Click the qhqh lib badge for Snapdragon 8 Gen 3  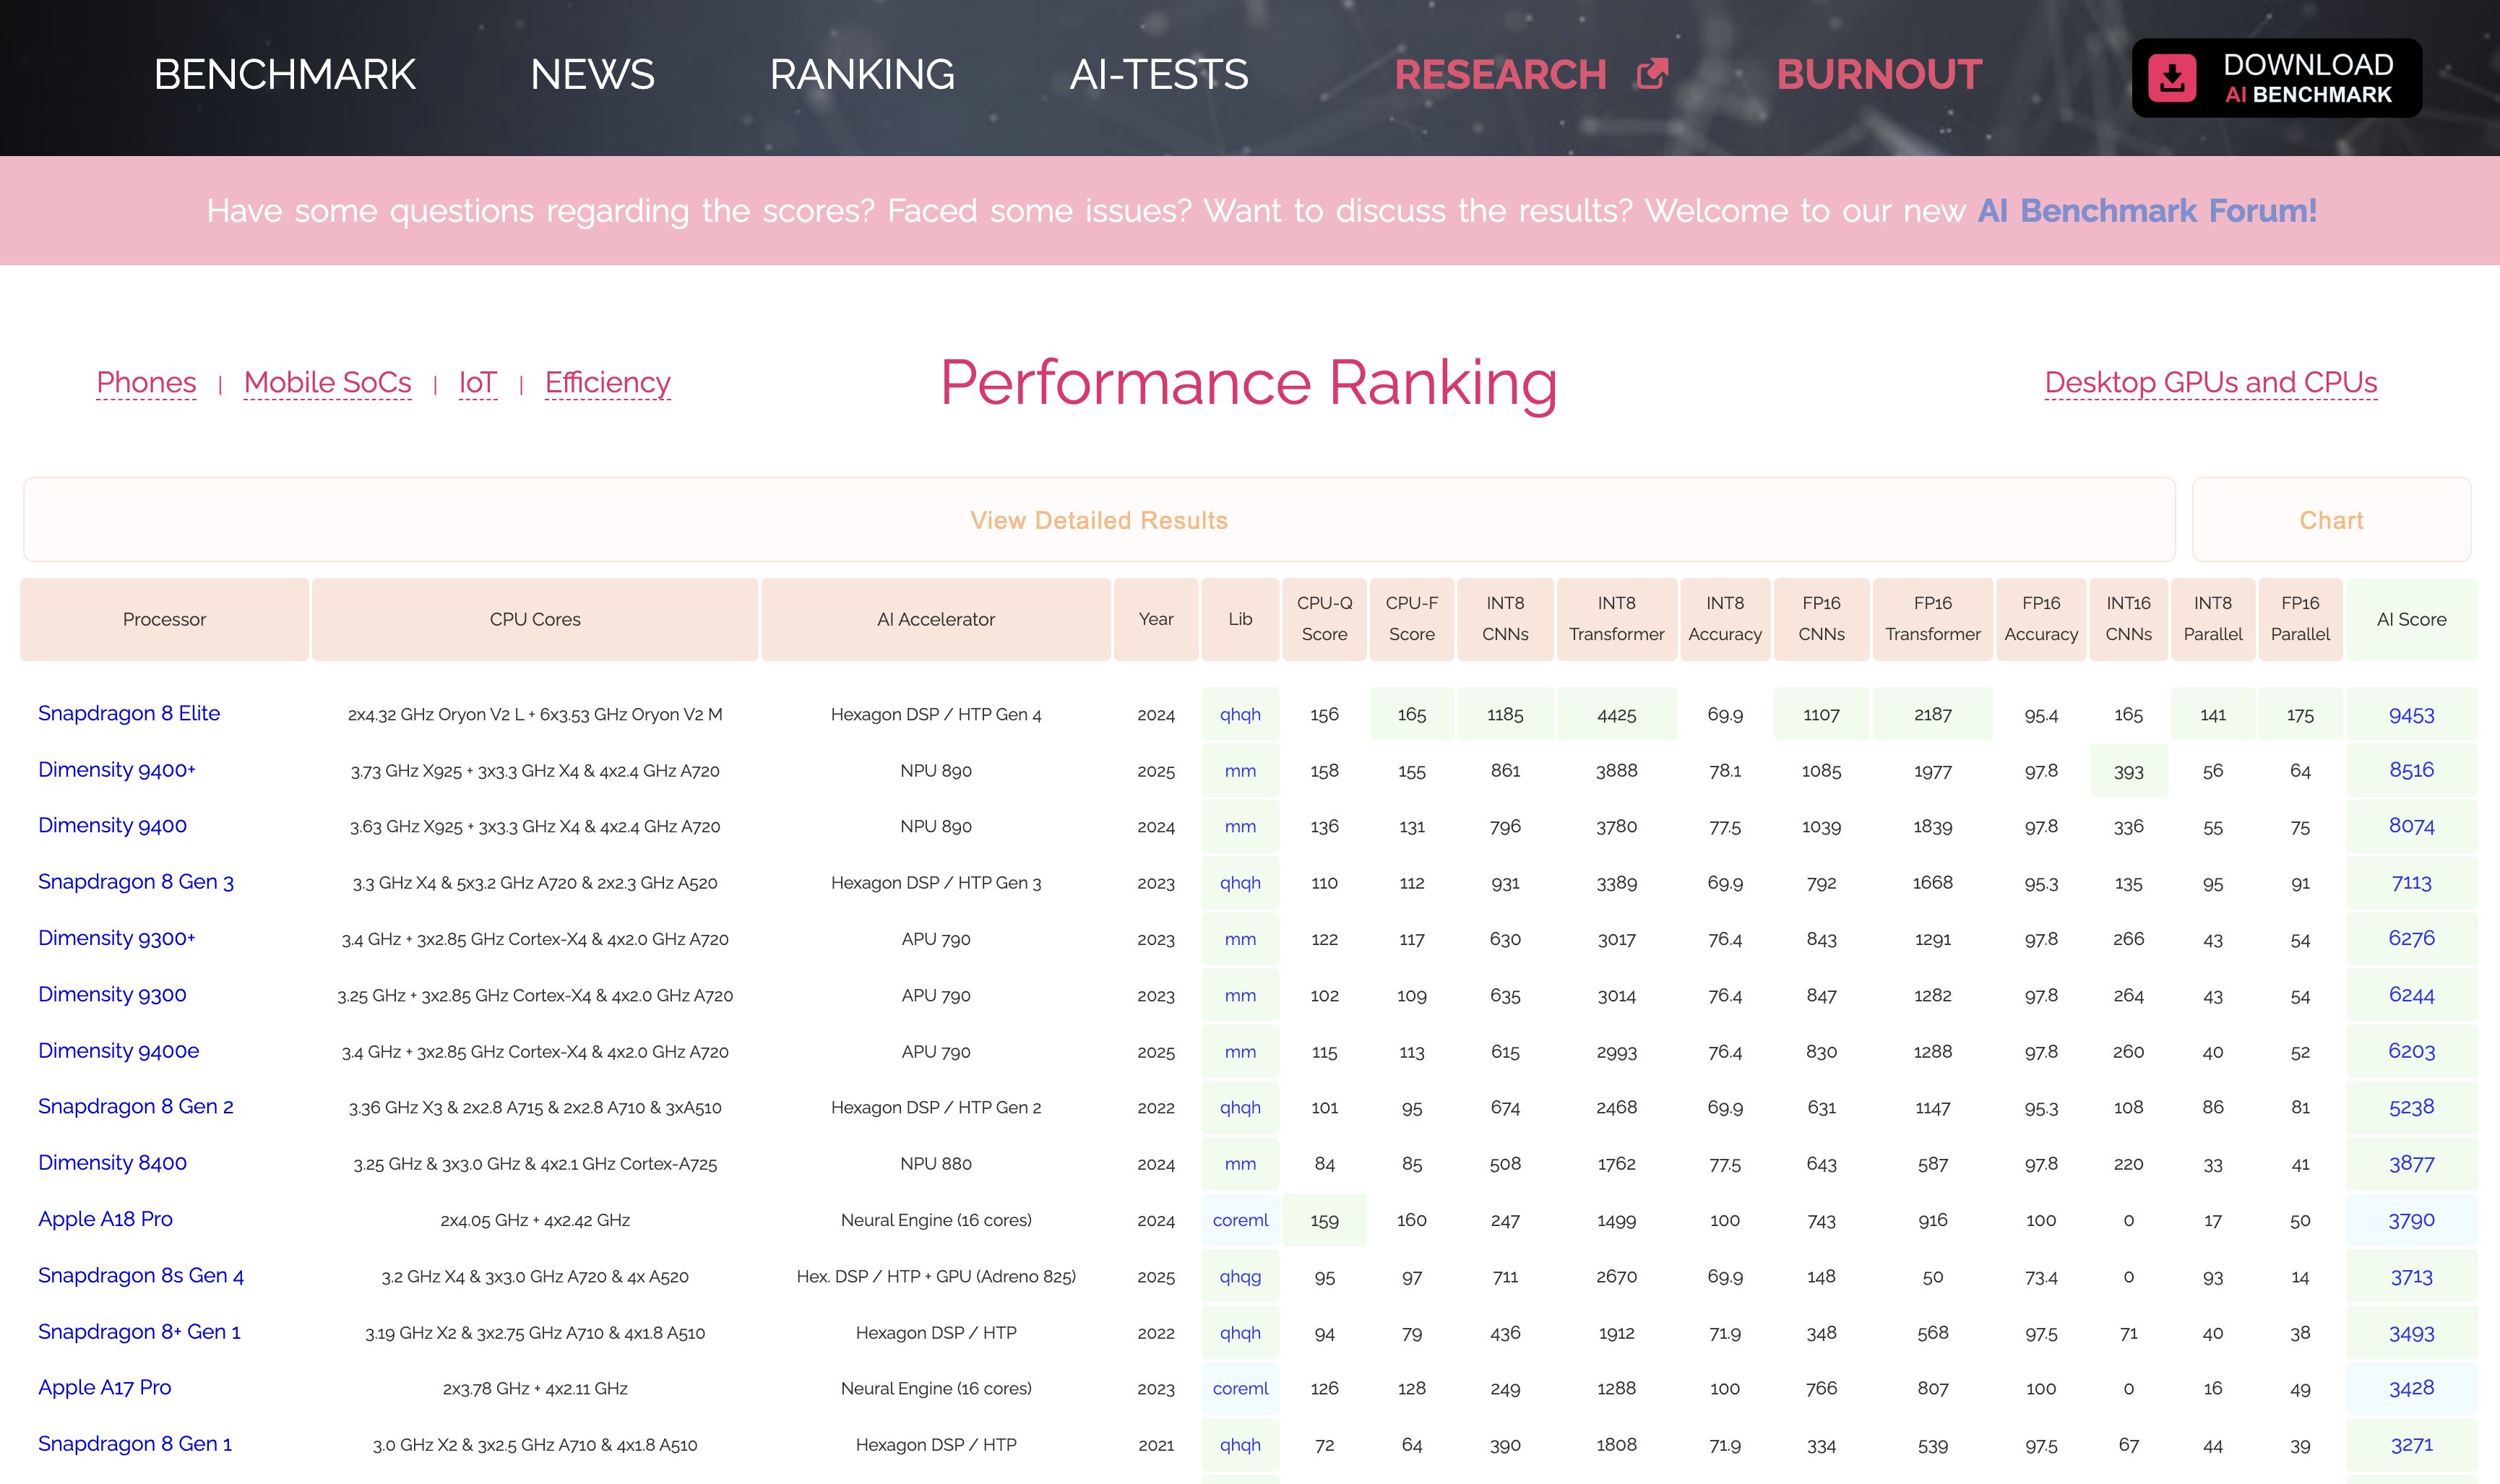[x=1240, y=883]
